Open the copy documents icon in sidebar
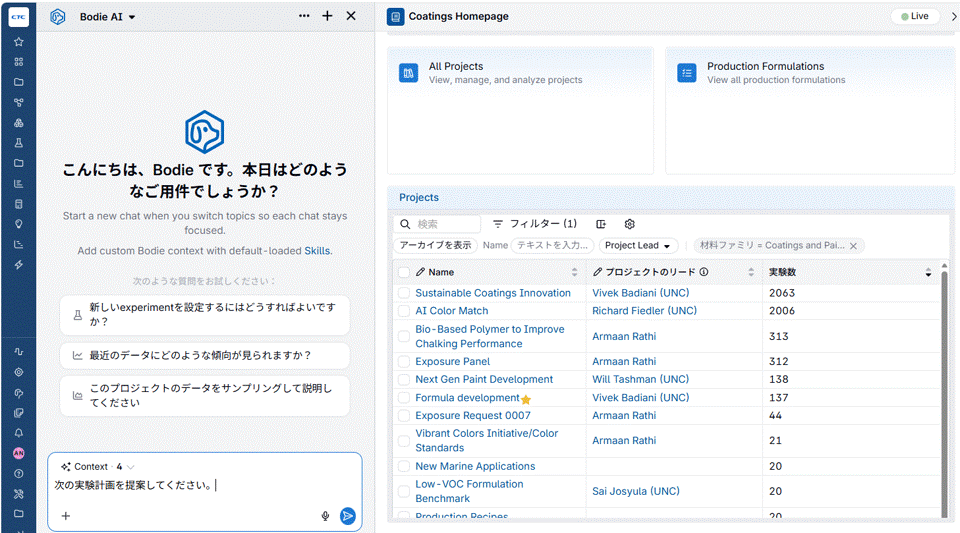Screen dimensions: 960x533 (18, 412)
